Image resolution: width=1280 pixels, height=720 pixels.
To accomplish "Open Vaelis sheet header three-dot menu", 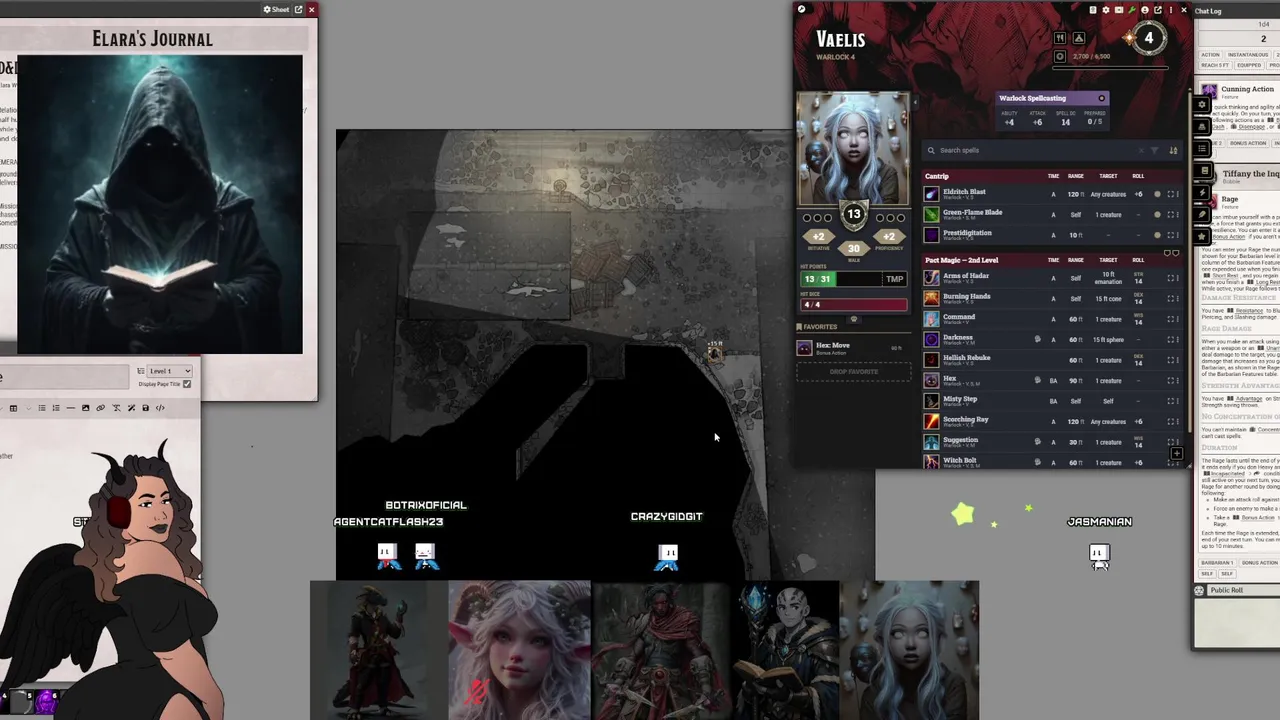I will coord(1171,10).
